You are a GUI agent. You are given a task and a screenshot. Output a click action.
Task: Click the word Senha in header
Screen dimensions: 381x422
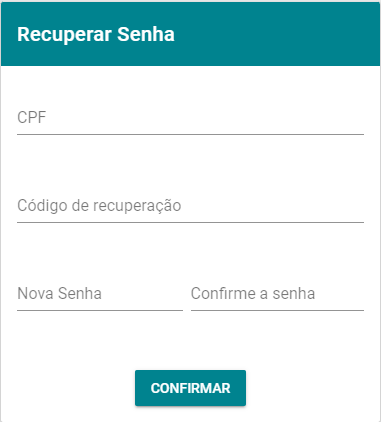point(146,34)
